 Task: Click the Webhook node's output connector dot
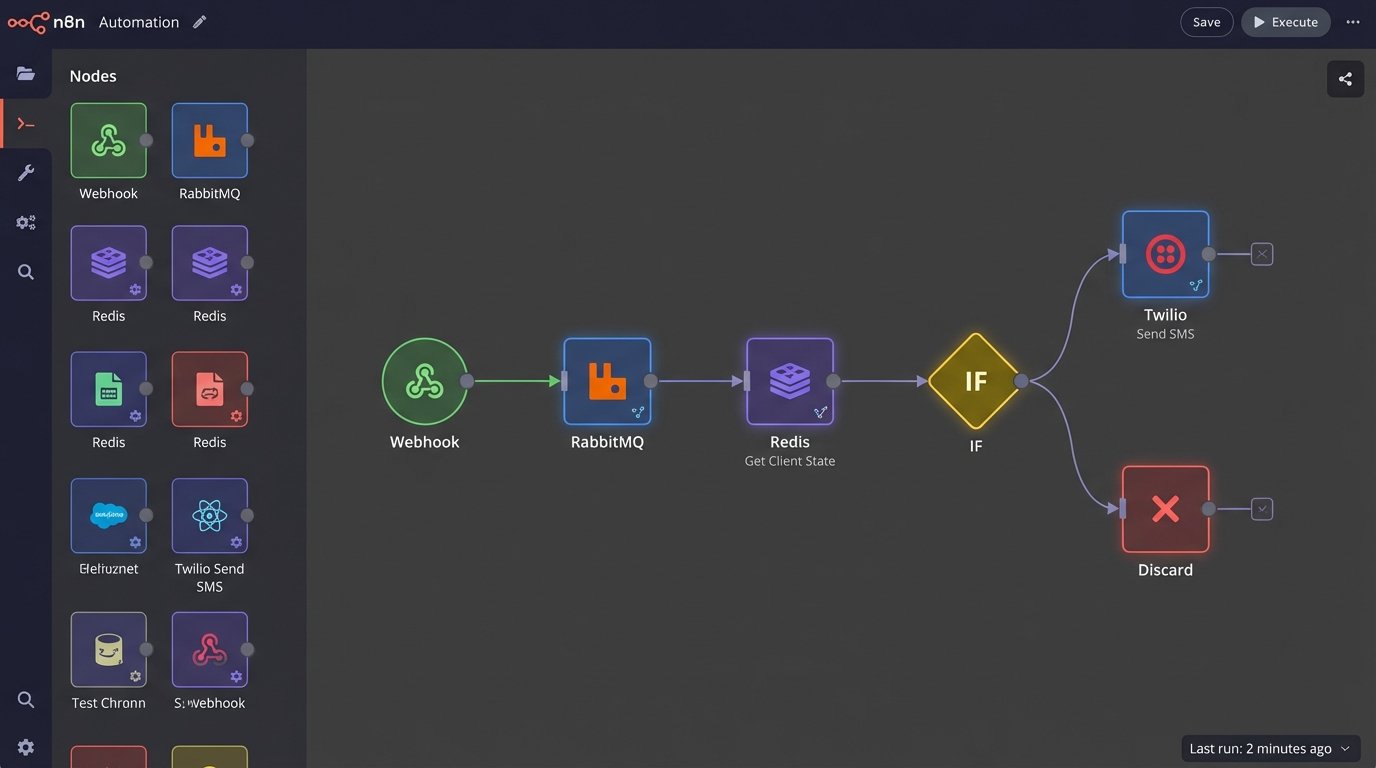[467, 381]
